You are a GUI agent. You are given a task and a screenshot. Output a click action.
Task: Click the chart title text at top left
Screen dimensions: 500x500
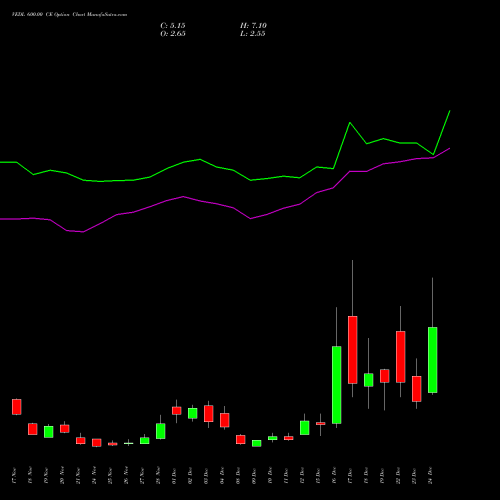(x=69, y=15)
